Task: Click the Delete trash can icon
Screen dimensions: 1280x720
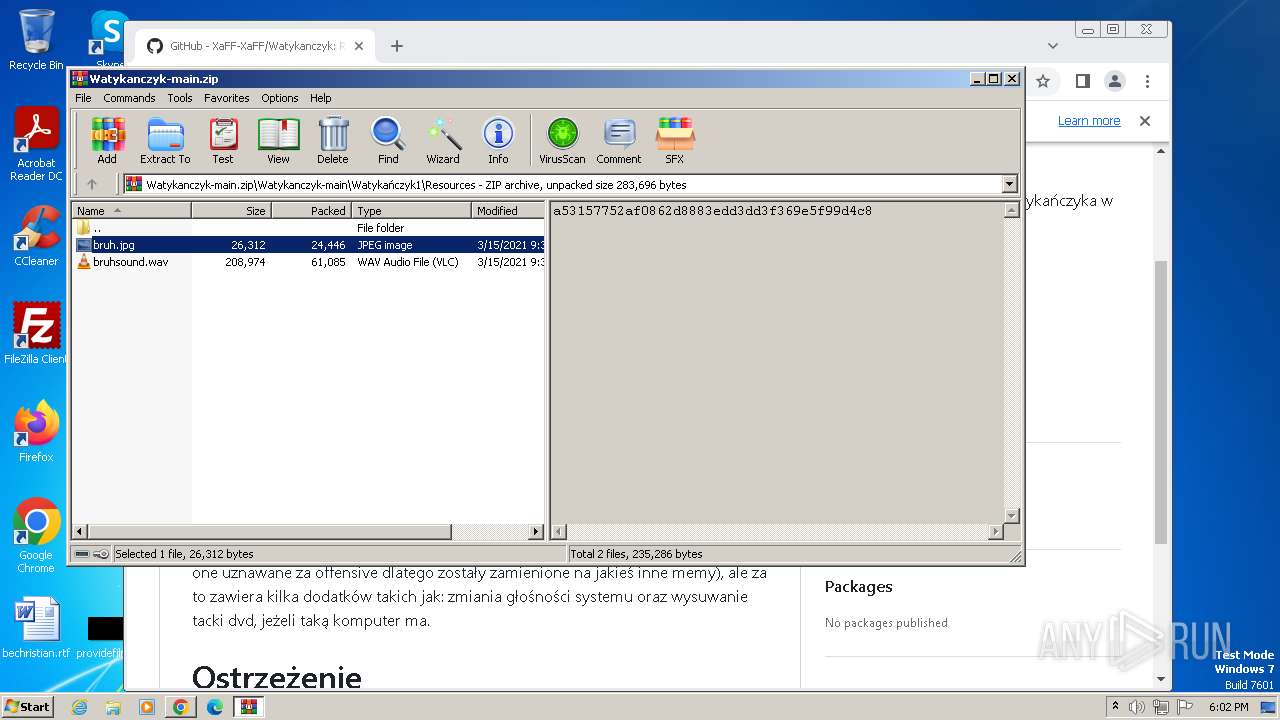Action: [x=333, y=140]
